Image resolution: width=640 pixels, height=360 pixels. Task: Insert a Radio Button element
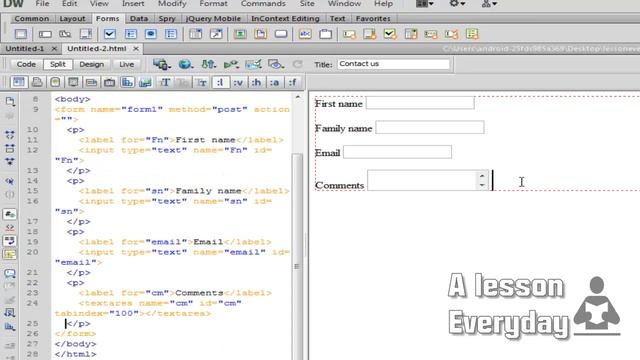pos(151,34)
